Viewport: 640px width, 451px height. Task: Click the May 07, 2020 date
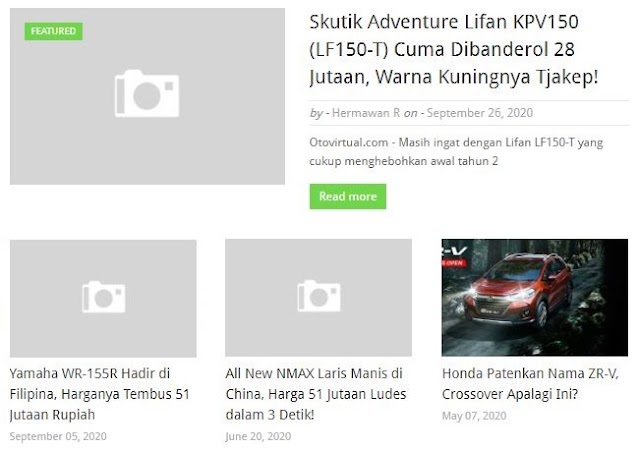(x=474, y=416)
